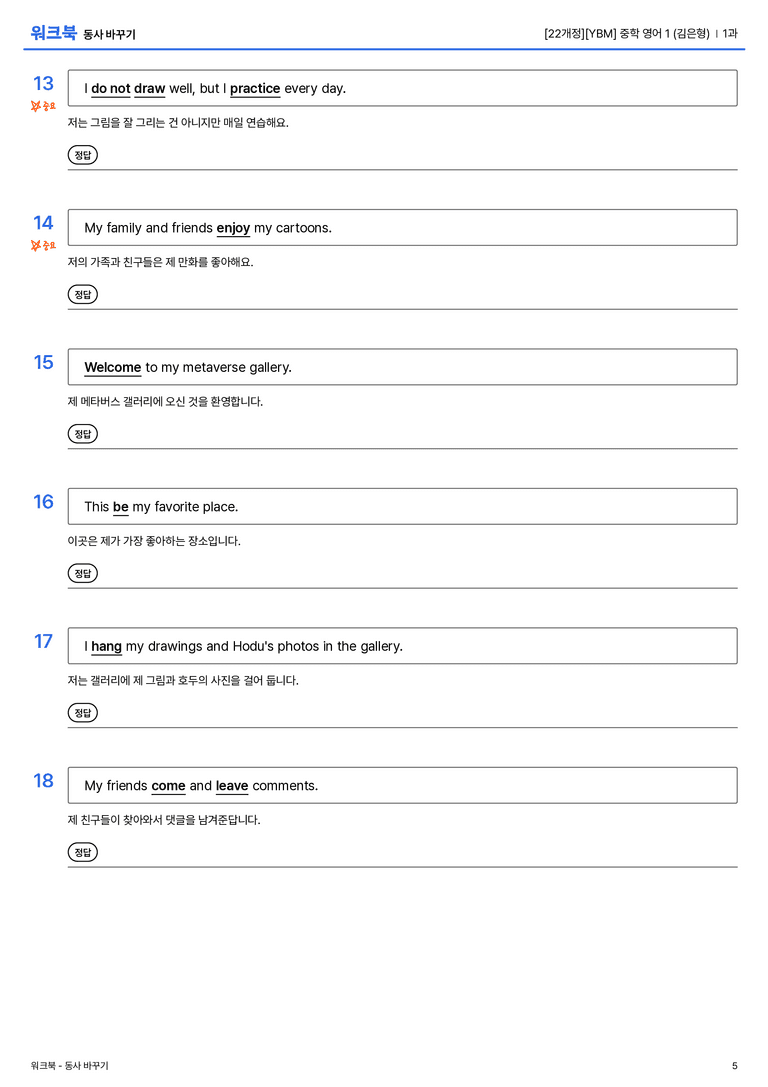This screenshot has height=1087, width=768.
Task: Click the underlined word 'be' in sentence 16
Action: tap(121, 507)
